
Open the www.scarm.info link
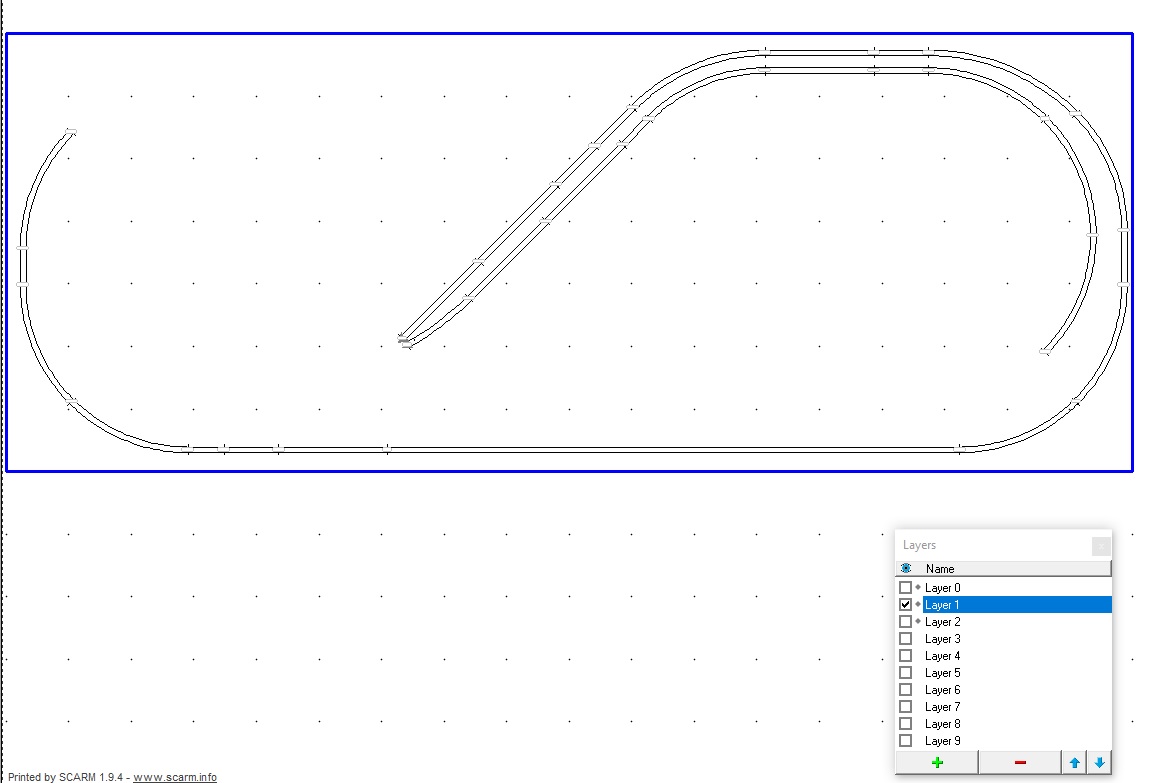tap(175, 777)
